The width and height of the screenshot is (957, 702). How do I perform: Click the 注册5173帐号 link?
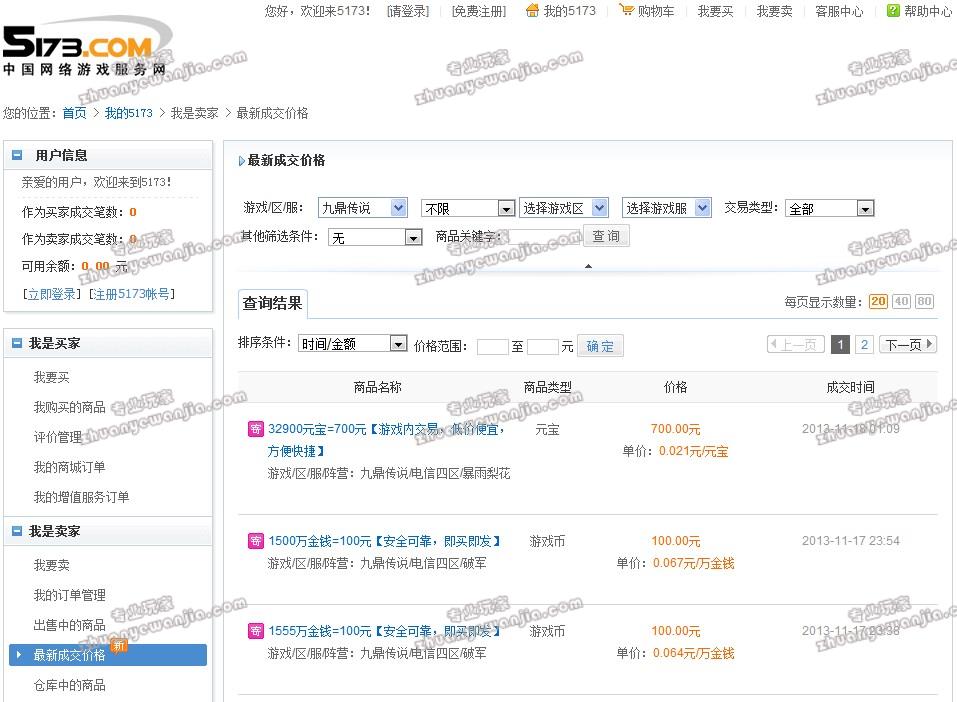(x=132, y=294)
